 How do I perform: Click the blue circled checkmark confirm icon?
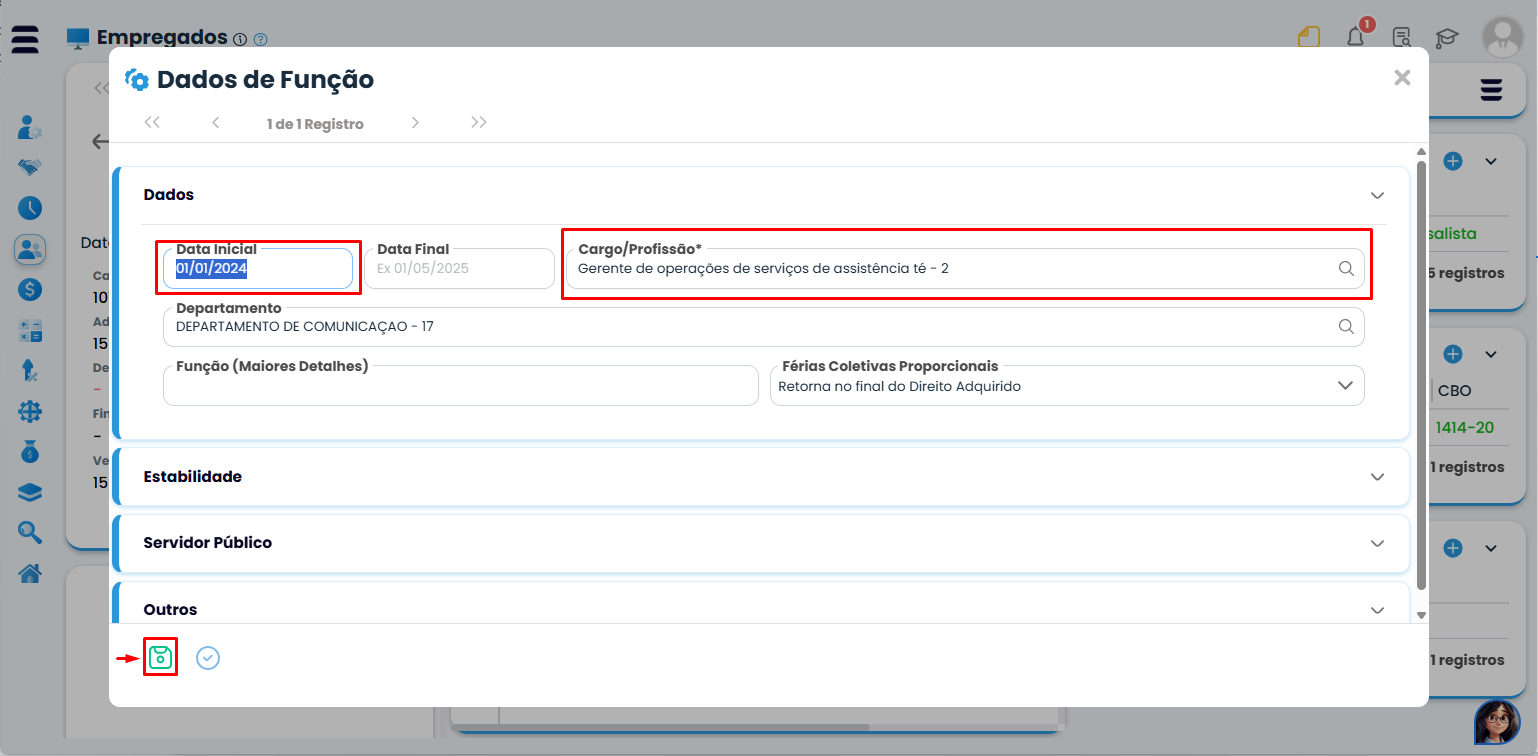208,657
